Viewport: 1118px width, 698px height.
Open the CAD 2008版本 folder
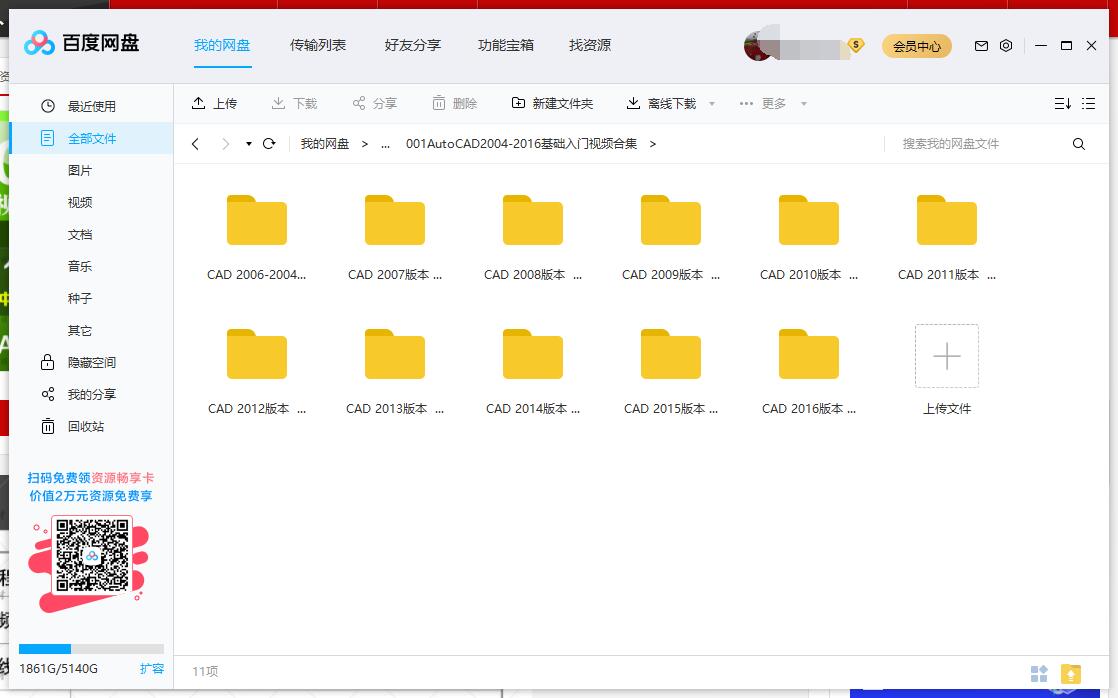coord(533,220)
